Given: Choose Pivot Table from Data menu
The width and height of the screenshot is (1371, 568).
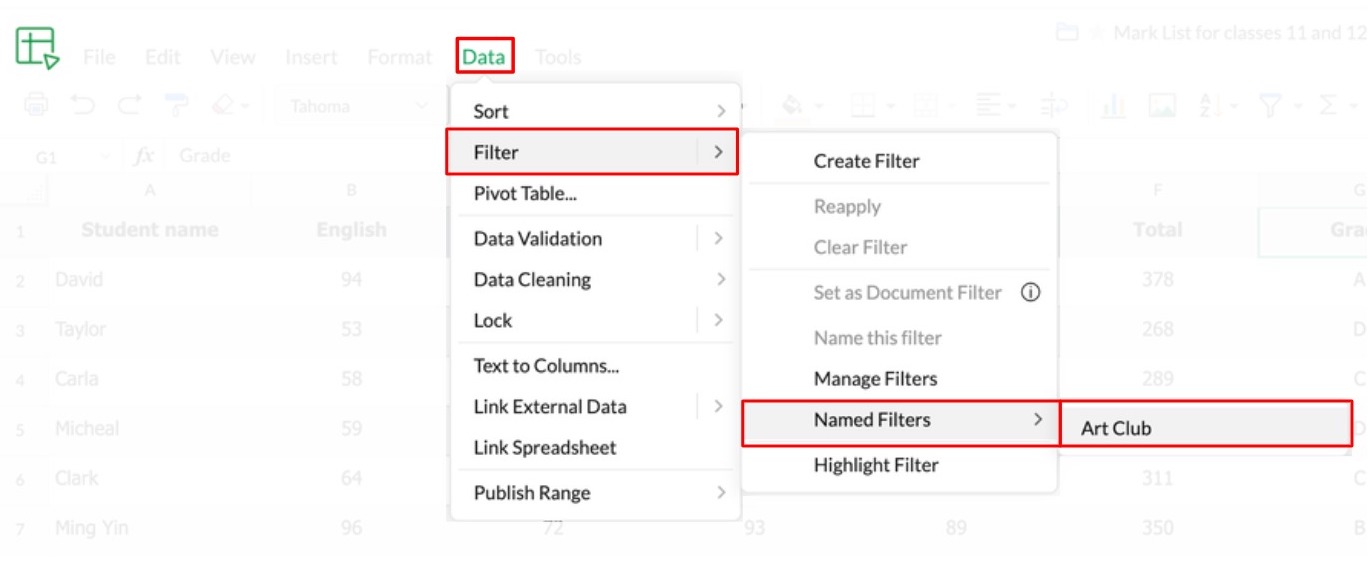Looking at the screenshot, I should [525, 194].
